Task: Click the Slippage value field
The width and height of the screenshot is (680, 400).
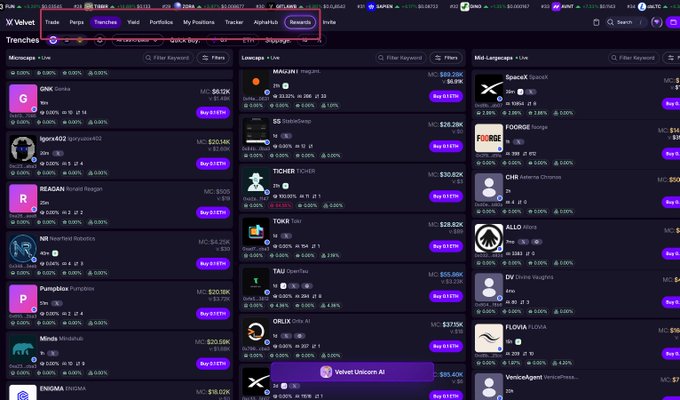Action: click(310, 40)
